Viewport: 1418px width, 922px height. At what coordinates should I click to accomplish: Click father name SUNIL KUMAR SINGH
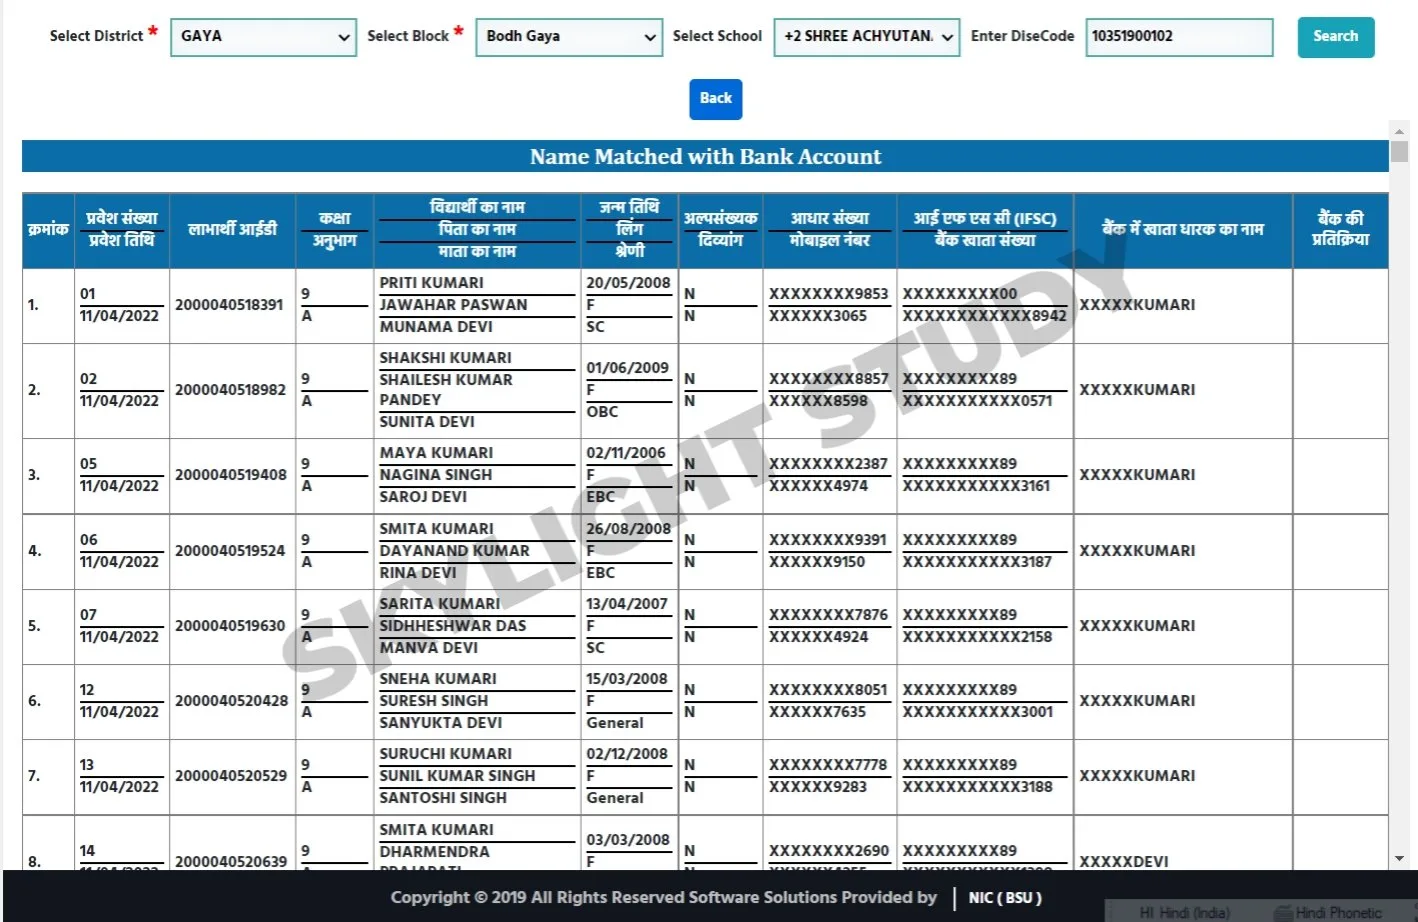coord(457,776)
